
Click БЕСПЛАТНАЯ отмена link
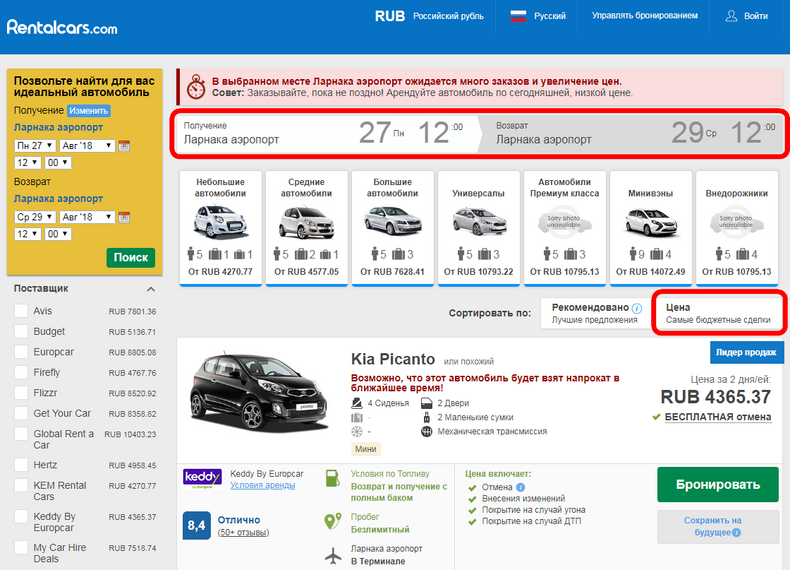(718, 417)
